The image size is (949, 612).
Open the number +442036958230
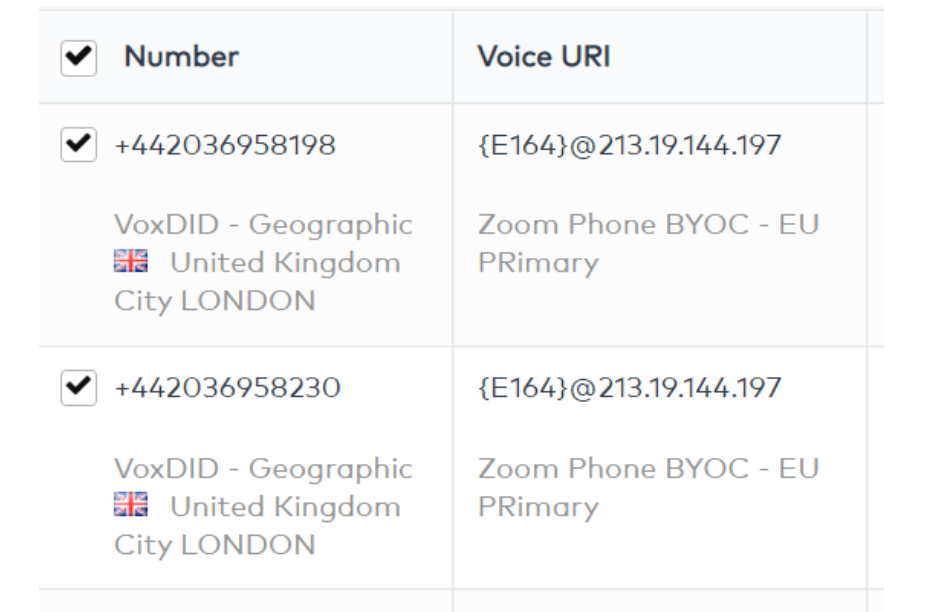click(x=227, y=388)
